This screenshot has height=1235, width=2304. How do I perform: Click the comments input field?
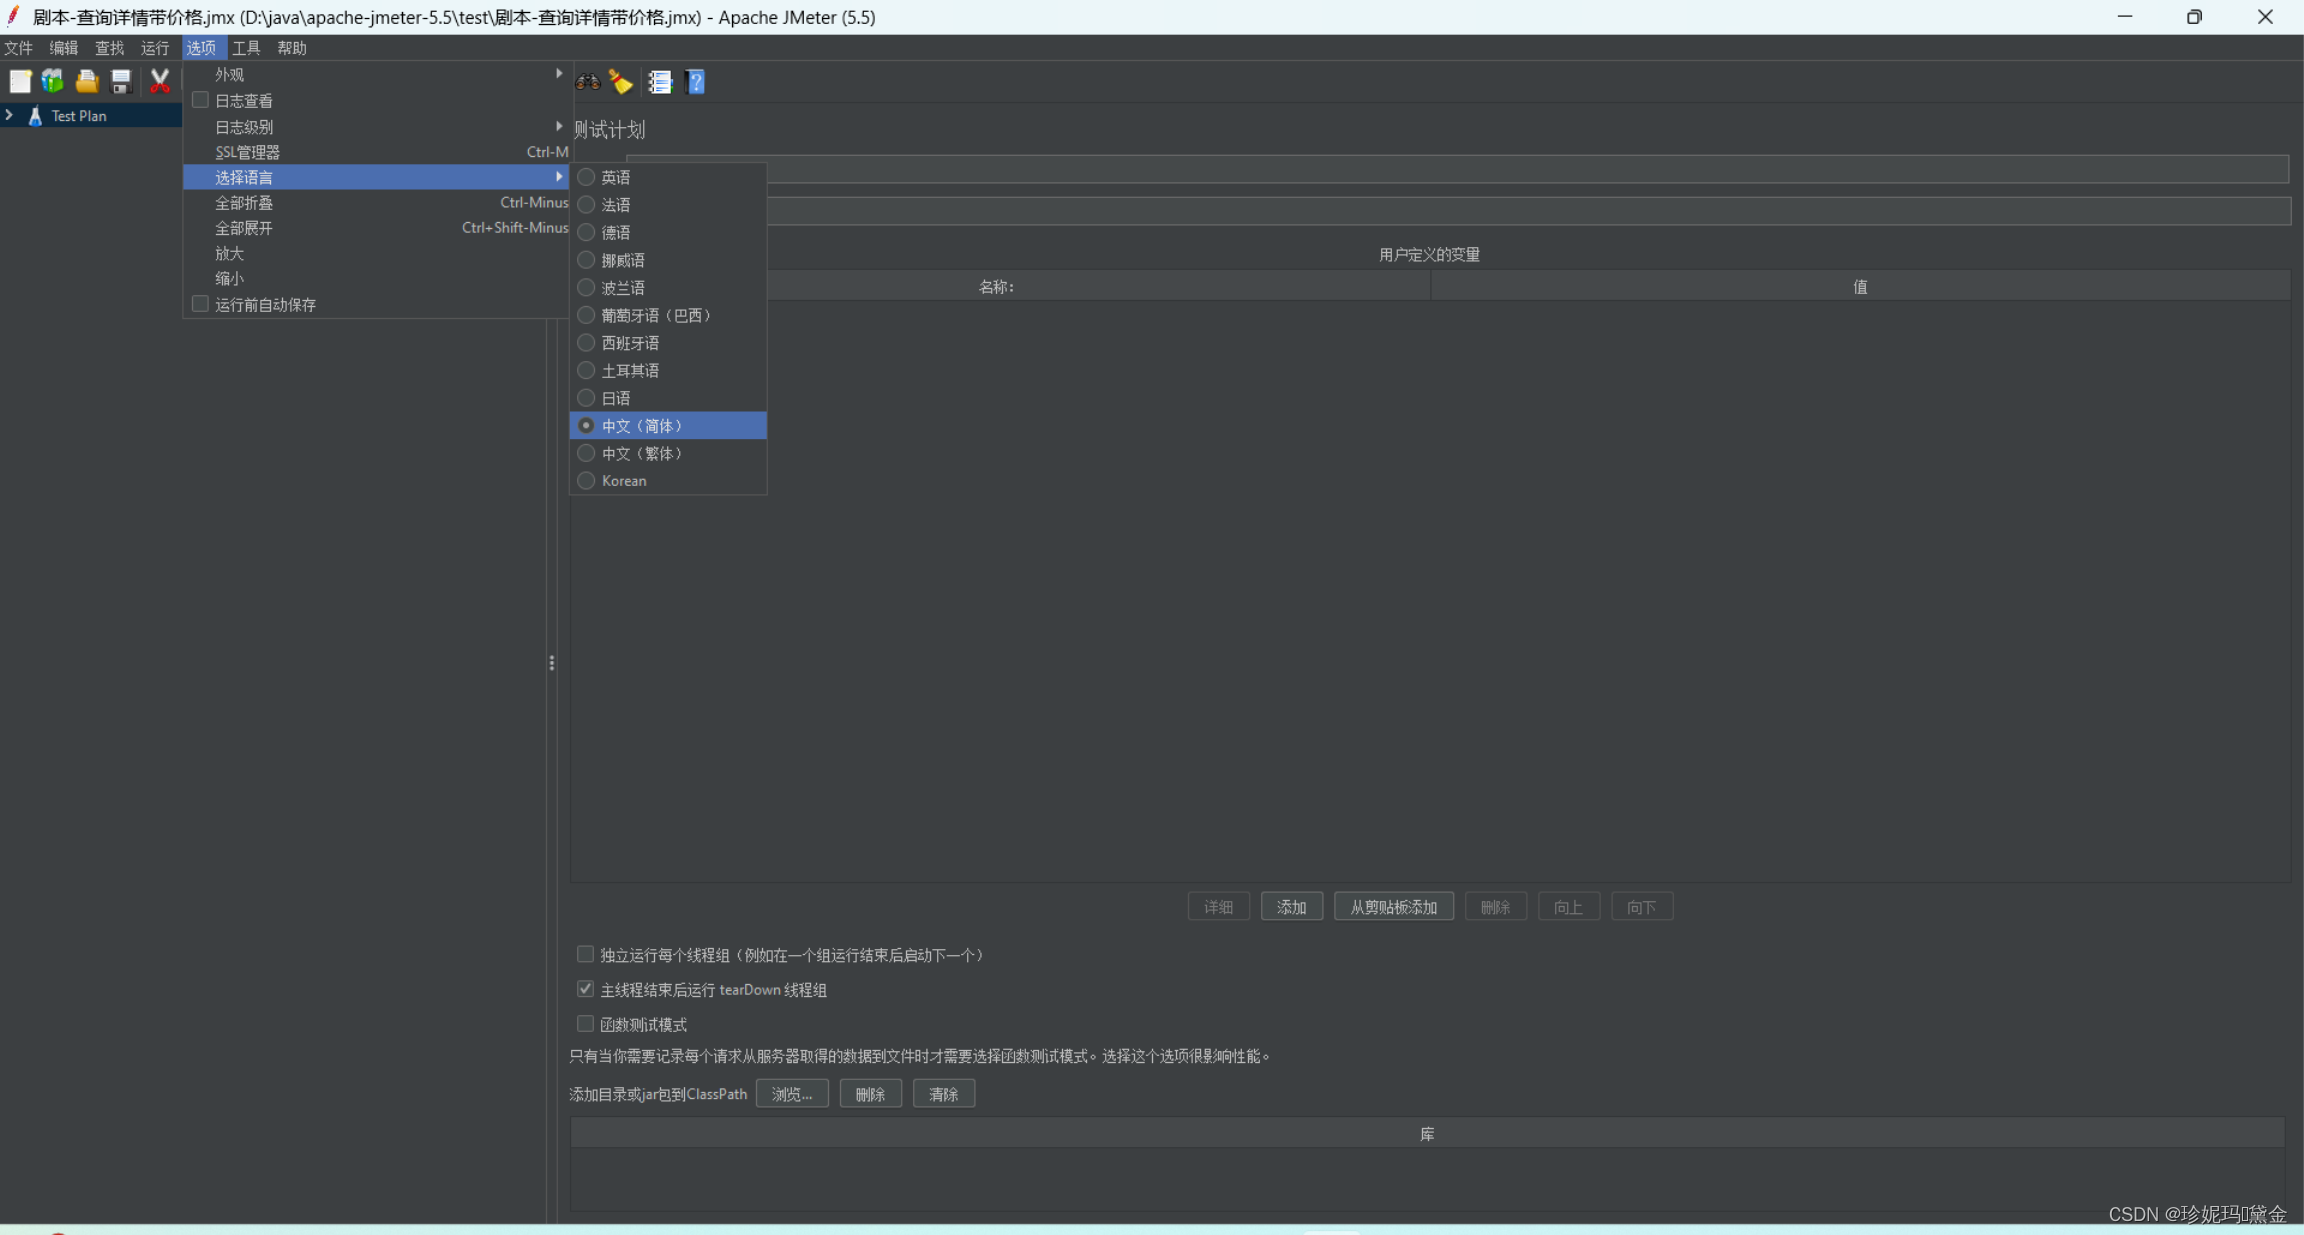click(1457, 211)
